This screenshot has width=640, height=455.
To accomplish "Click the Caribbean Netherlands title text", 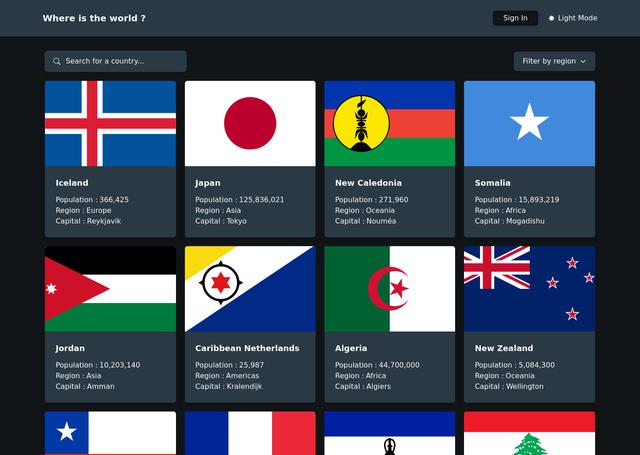I will [x=247, y=348].
